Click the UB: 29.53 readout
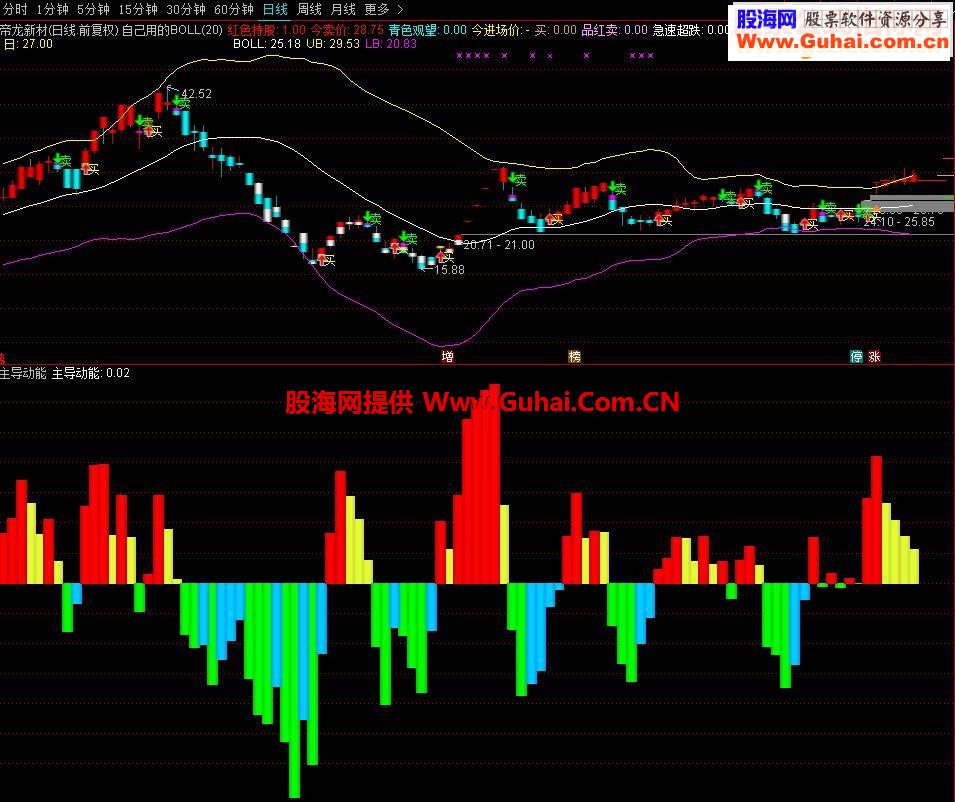 333,44
